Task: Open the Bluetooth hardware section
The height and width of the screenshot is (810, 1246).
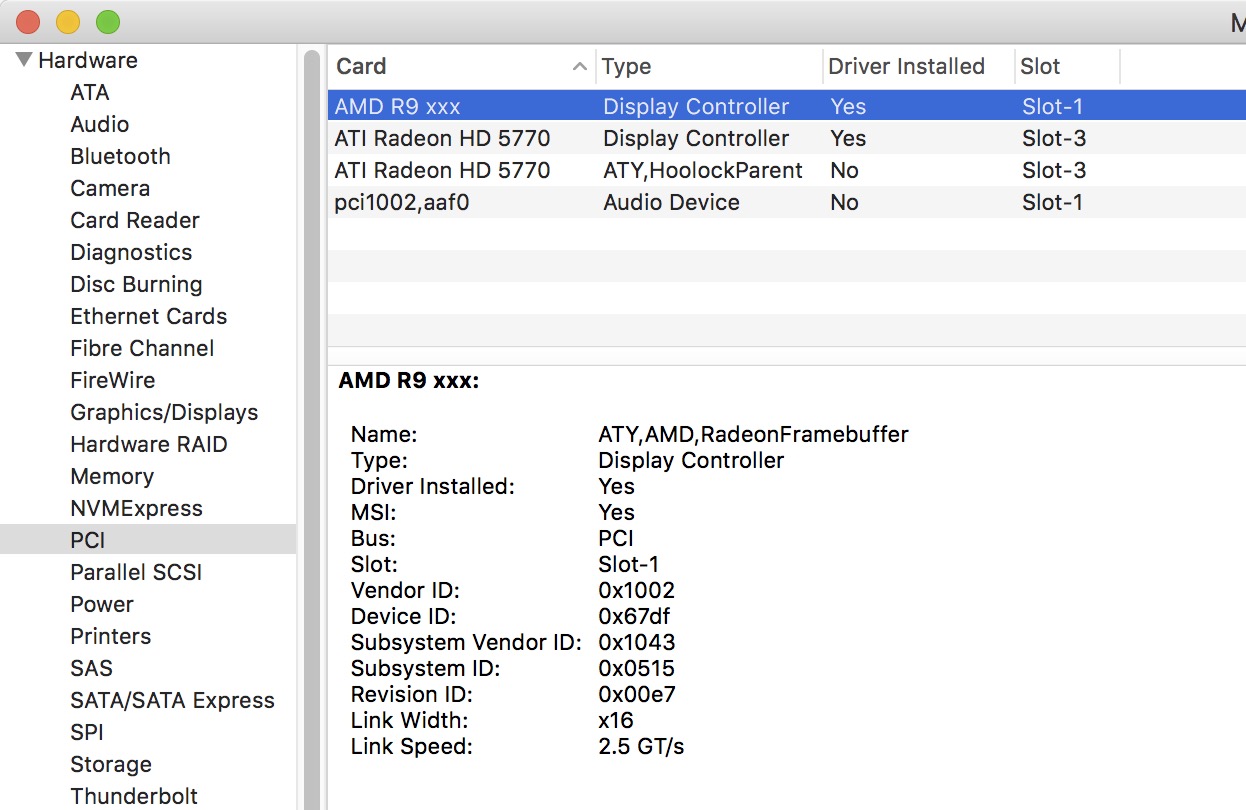Action: click(x=120, y=156)
